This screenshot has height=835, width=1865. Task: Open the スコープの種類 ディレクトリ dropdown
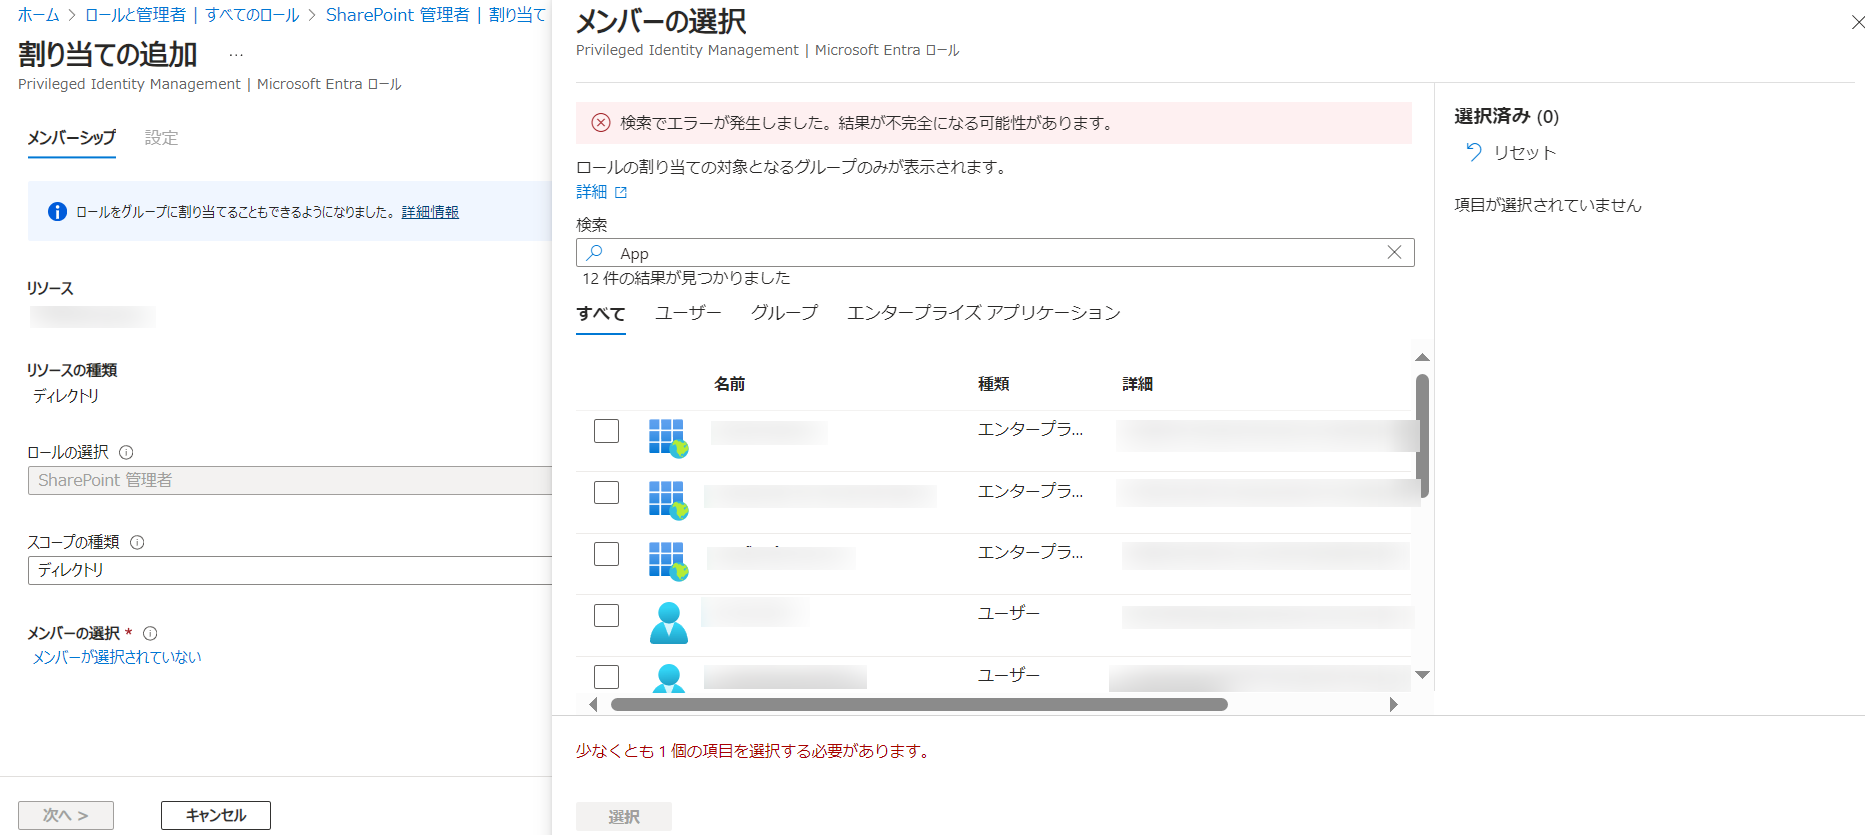pos(290,570)
